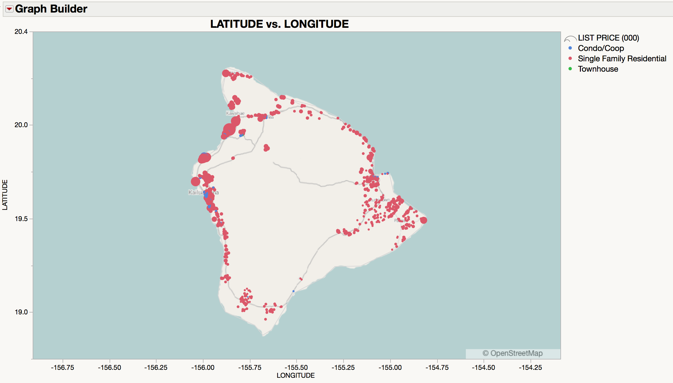Click the -156.00 longitude tick label
Viewport: 673px width, 383px height.
(203, 368)
